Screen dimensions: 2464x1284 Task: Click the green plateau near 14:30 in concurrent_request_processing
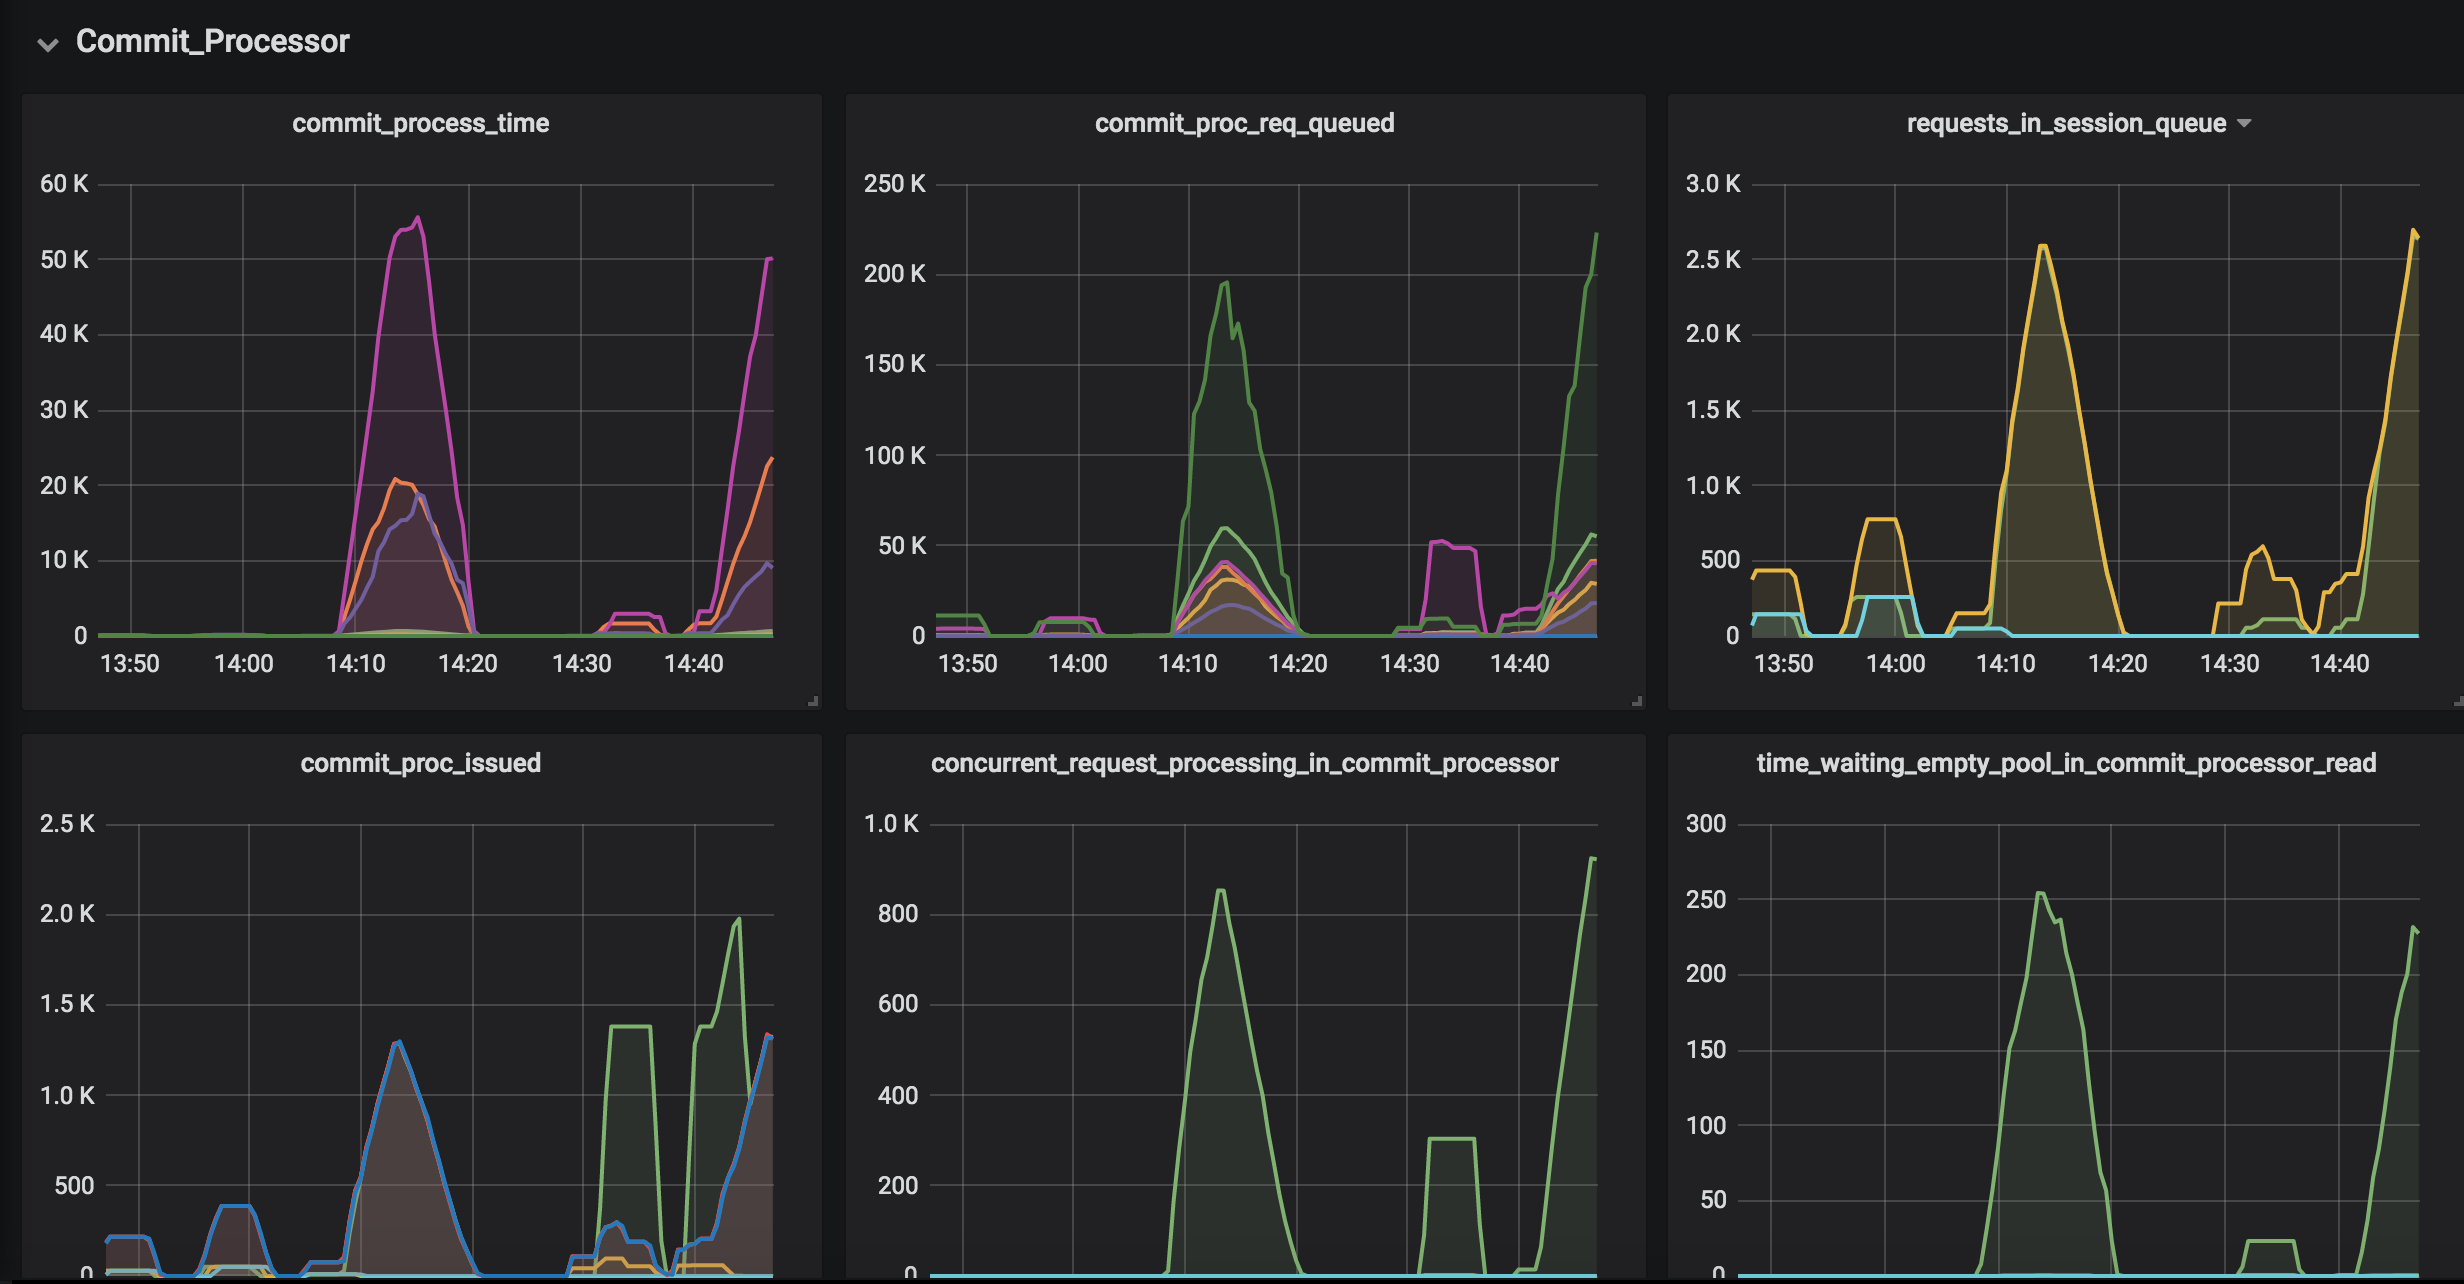(1451, 1139)
